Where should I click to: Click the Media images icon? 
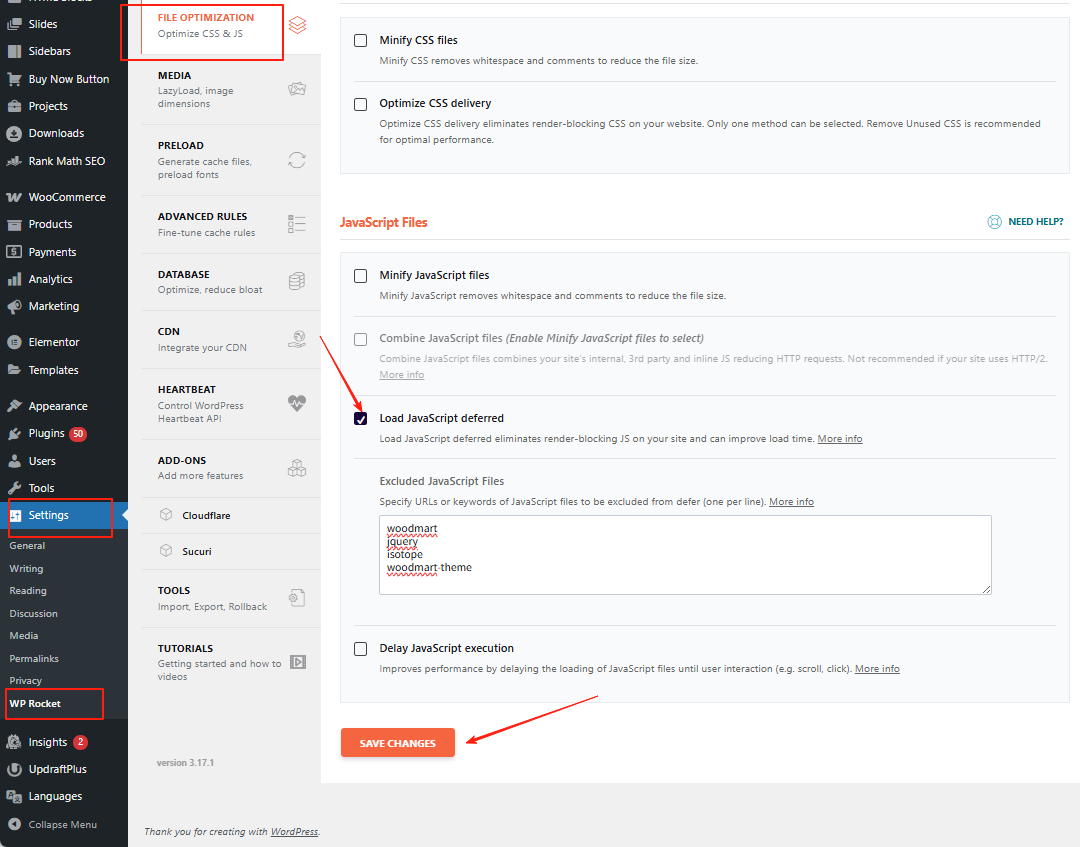tap(297, 89)
